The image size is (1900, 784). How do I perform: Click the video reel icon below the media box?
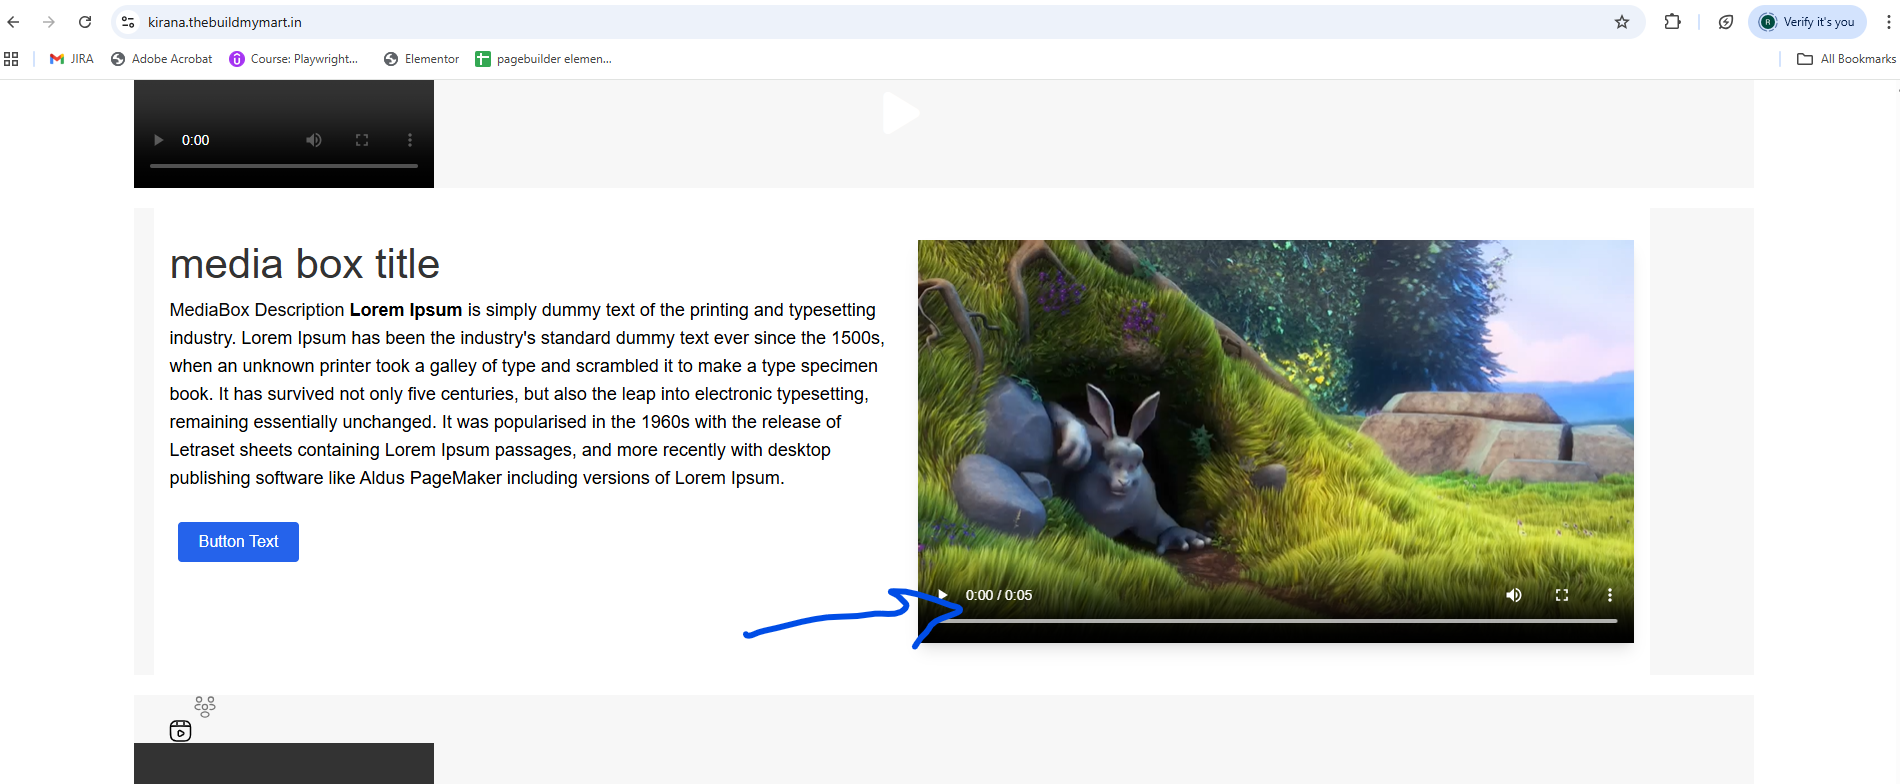point(180,731)
